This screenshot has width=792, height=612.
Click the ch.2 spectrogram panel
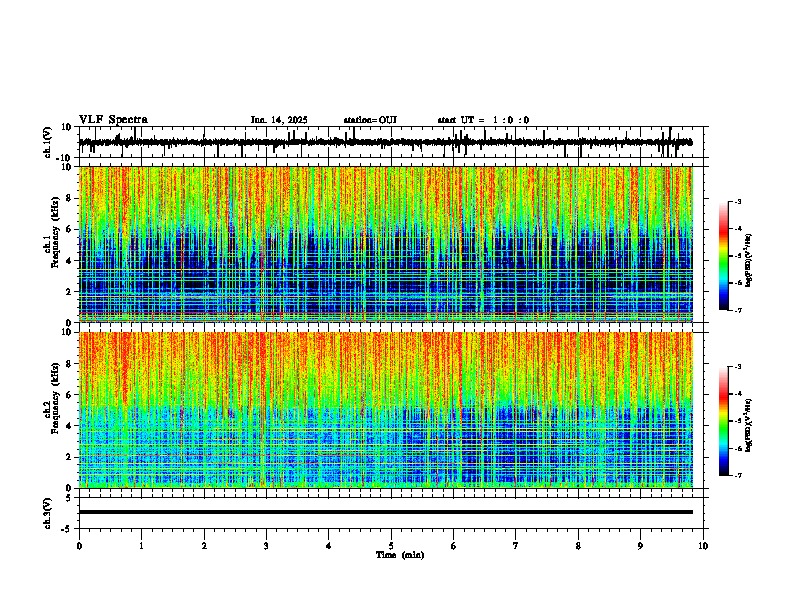386,410
